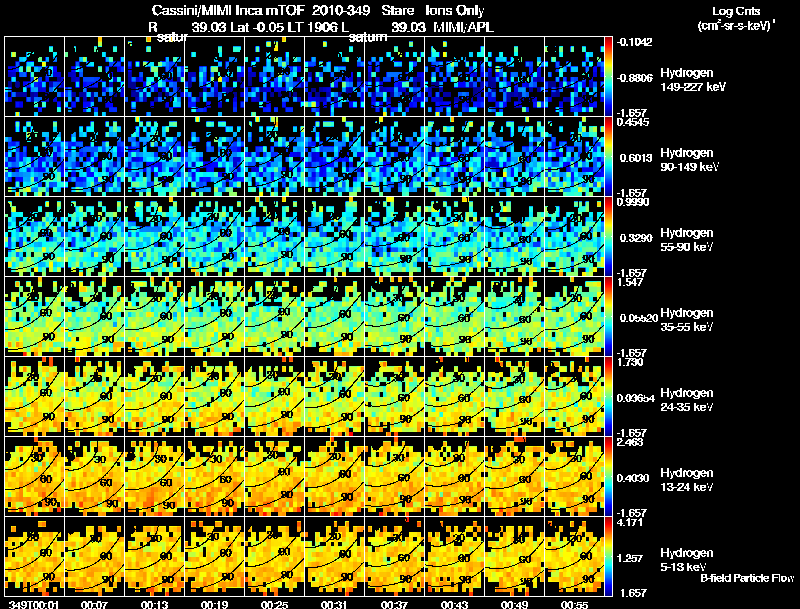800x609 pixels.
Task: Click the "Lat -0.05" header value
Action: [257, 27]
